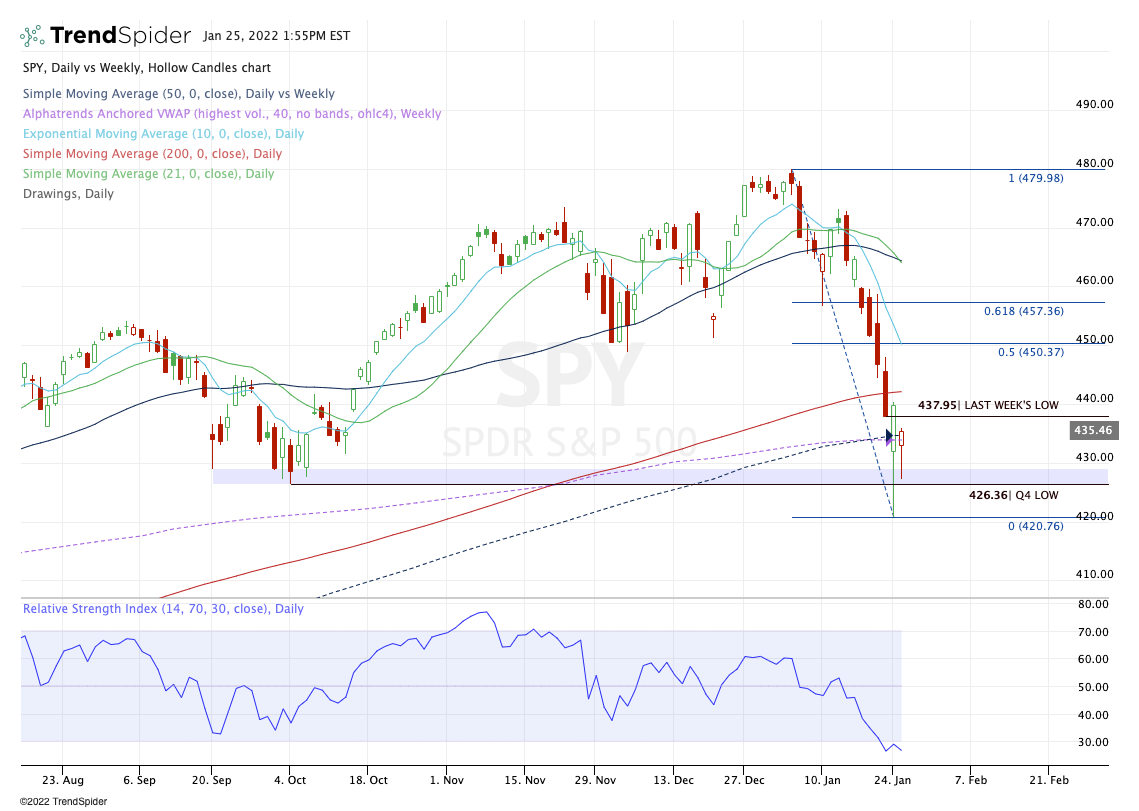Click the 1. Nov date axis label
Image resolution: width=1139 pixels, height=811 pixels.
[x=447, y=780]
